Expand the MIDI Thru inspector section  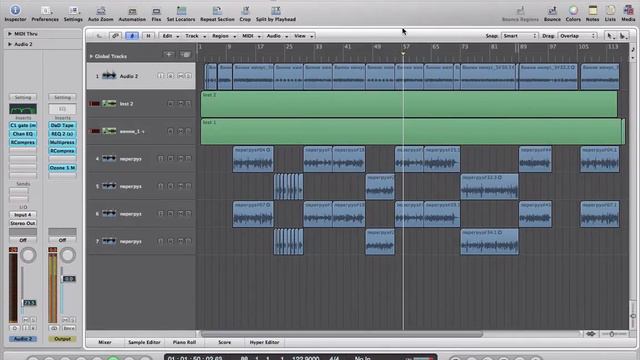[x=10, y=34]
